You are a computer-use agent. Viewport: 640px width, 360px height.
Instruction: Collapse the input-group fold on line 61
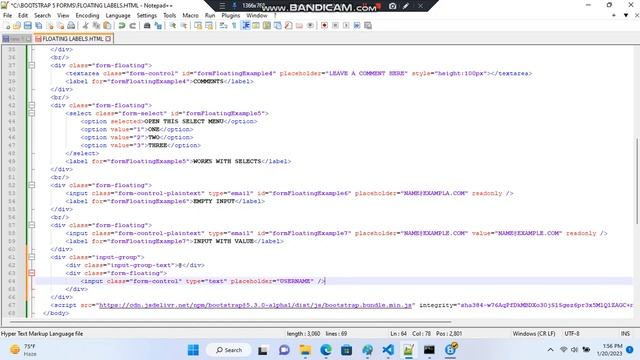tap(31, 257)
